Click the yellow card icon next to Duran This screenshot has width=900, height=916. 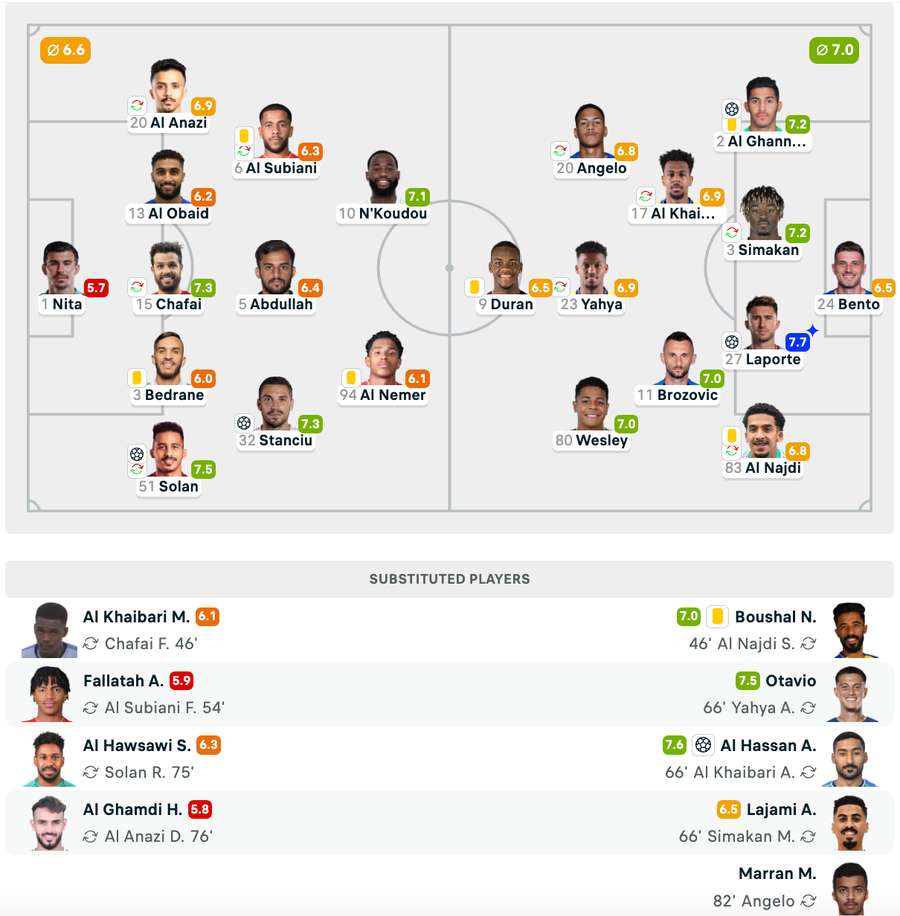[x=474, y=287]
